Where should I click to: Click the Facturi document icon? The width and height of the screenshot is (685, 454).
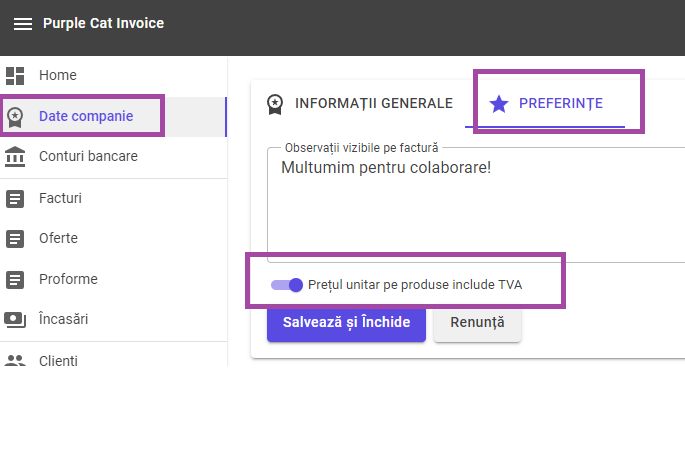pos(15,199)
